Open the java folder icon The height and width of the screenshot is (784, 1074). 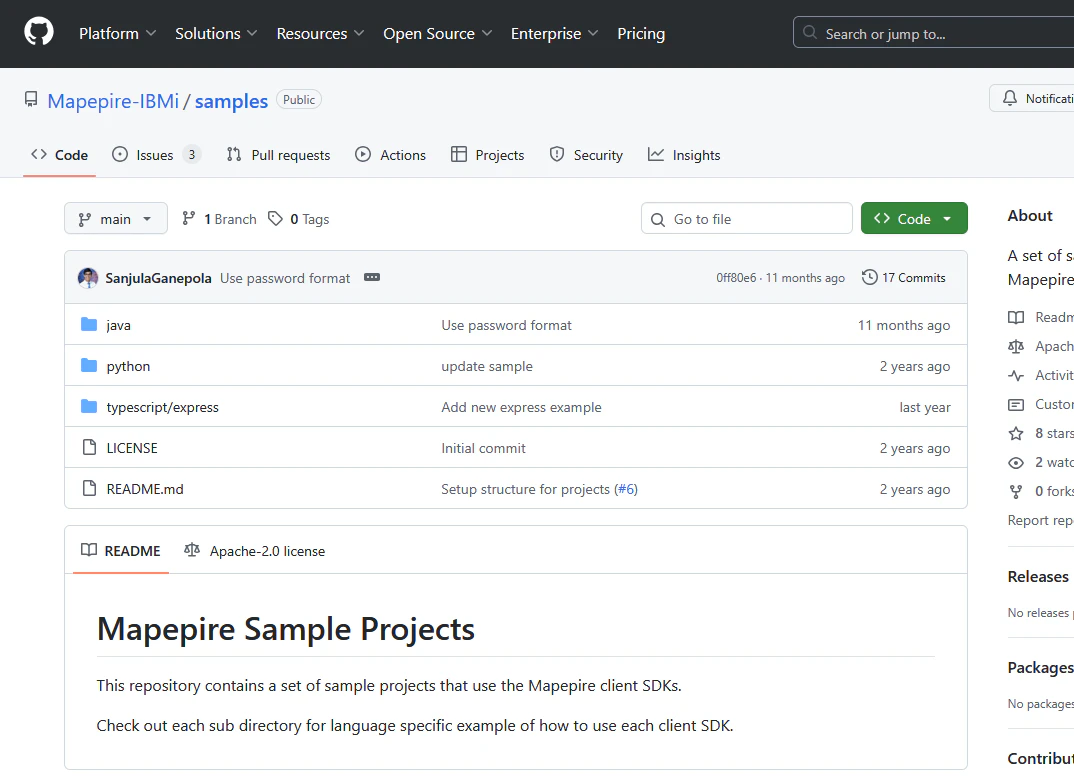(x=89, y=325)
